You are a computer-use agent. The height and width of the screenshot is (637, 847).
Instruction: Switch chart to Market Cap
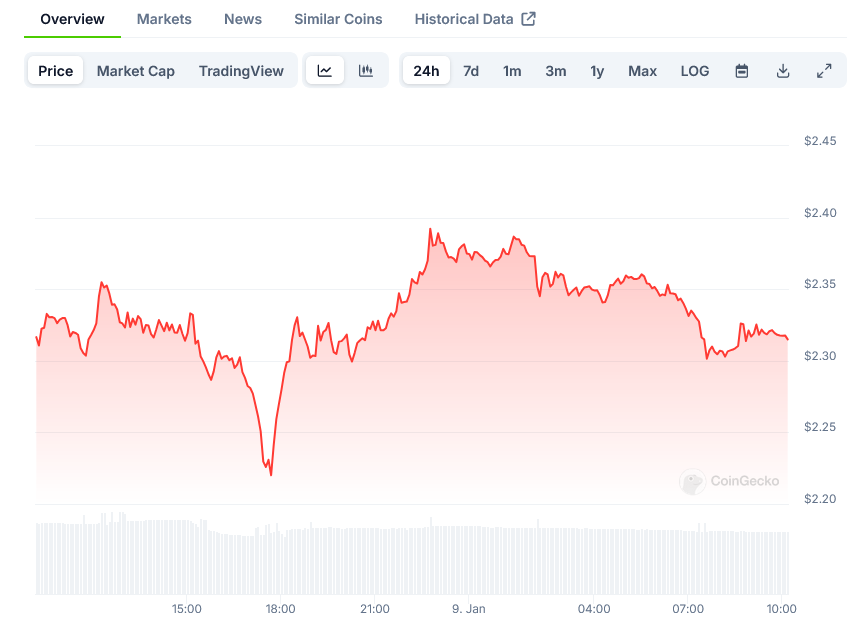click(136, 71)
